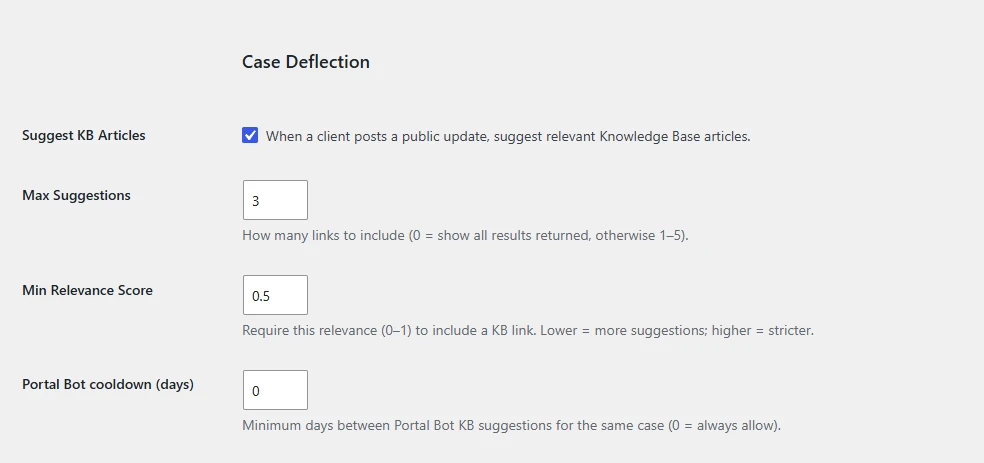Select the Portal Bot cooldown days field
The height and width of the screenshot is (463, 984).
[275, 390]
